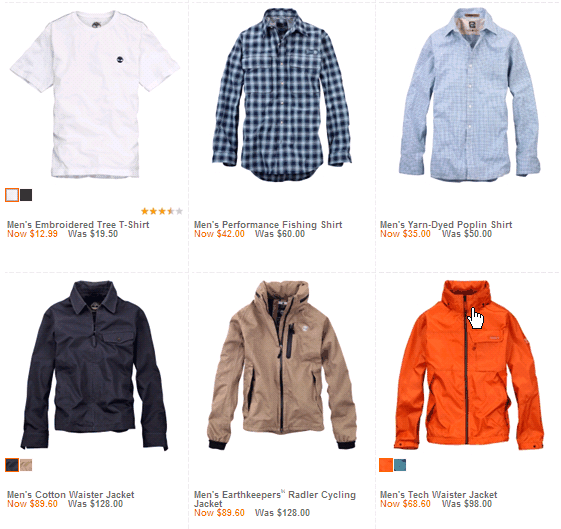Open Men's Tech Waister Jacket link
Screen dimensions: 561x529
tap(439, 495)
